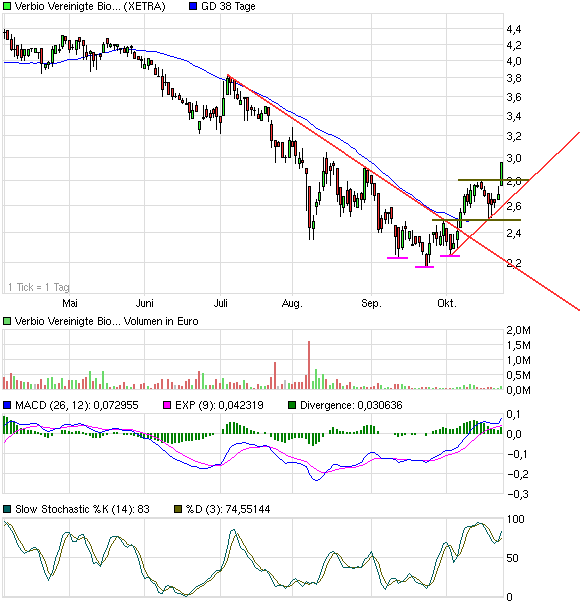The image size is (580, 606).
Task: Click the '4,0' price axis value
Action: (514, 61)
